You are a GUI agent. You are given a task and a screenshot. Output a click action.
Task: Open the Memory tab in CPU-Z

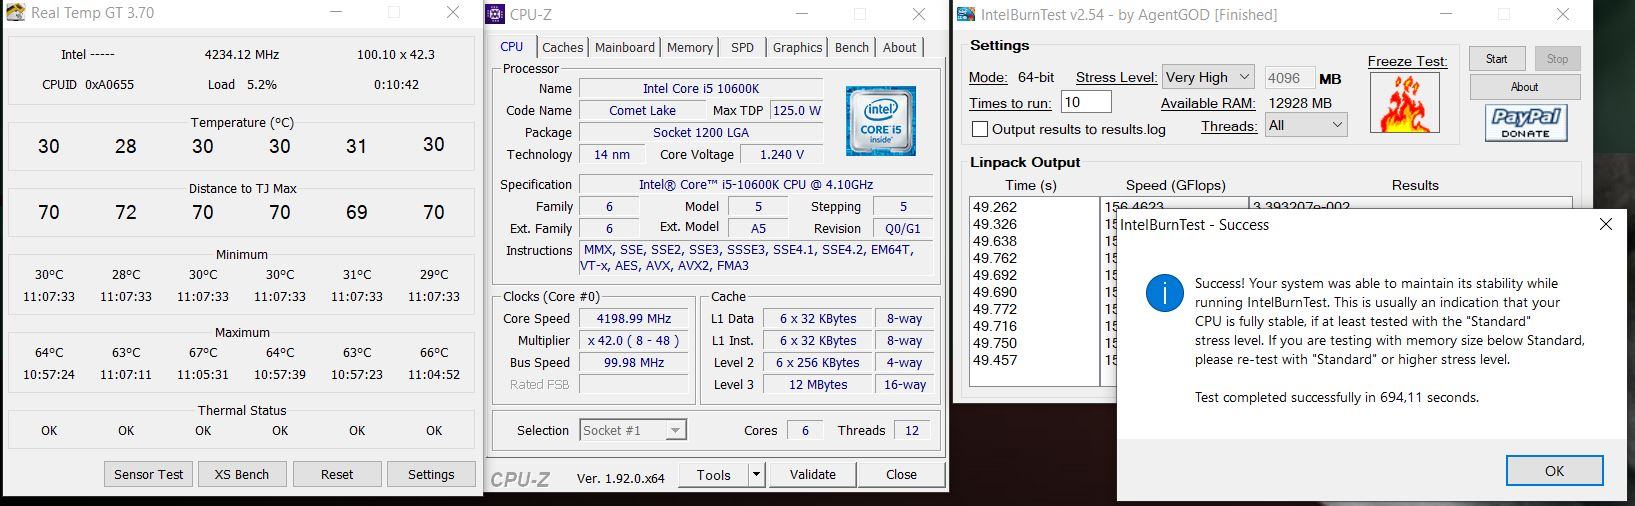point(690,47)
